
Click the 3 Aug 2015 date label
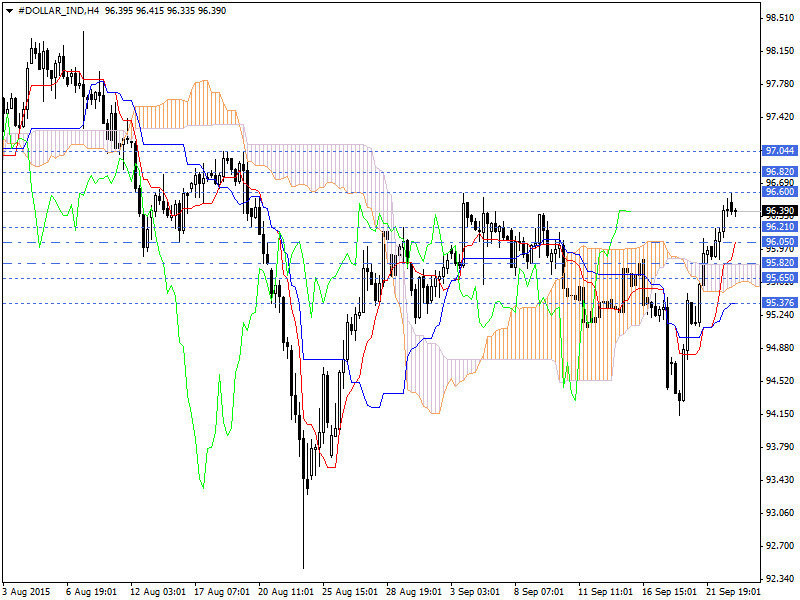click(29, 591)
